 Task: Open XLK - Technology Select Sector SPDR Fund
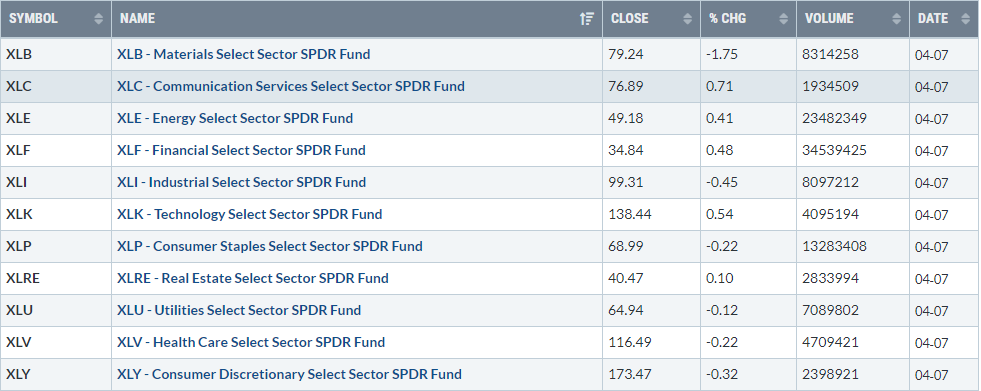click(250, 214)
